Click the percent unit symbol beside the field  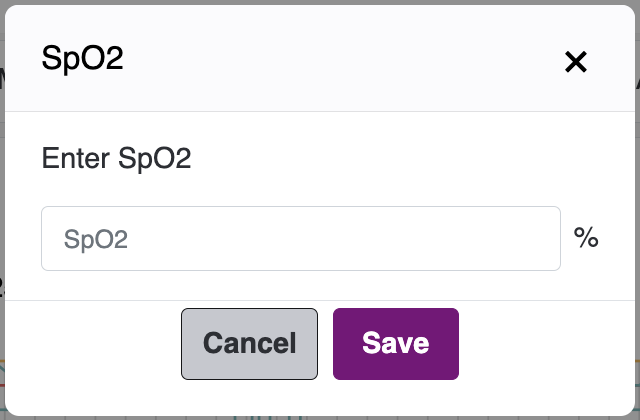coord(586,237)
